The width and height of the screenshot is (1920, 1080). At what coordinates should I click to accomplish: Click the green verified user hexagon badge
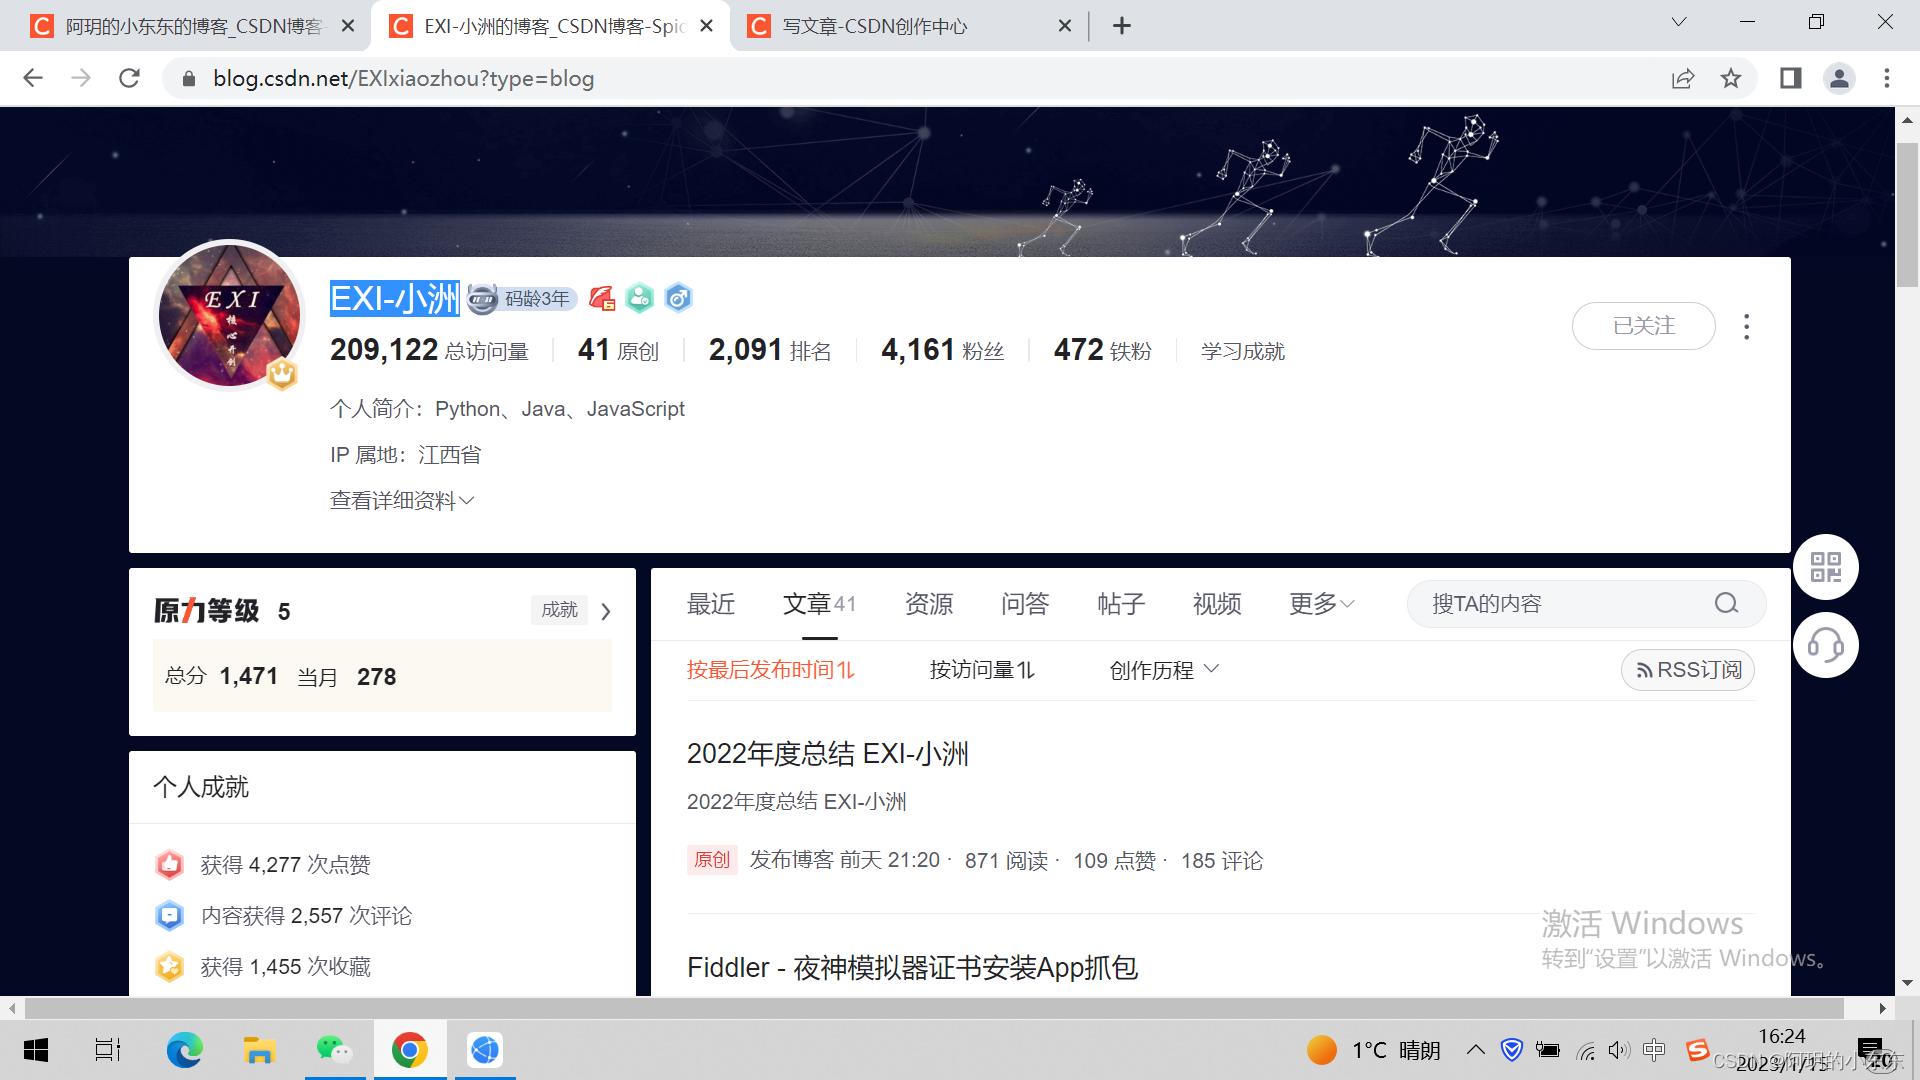640,297
